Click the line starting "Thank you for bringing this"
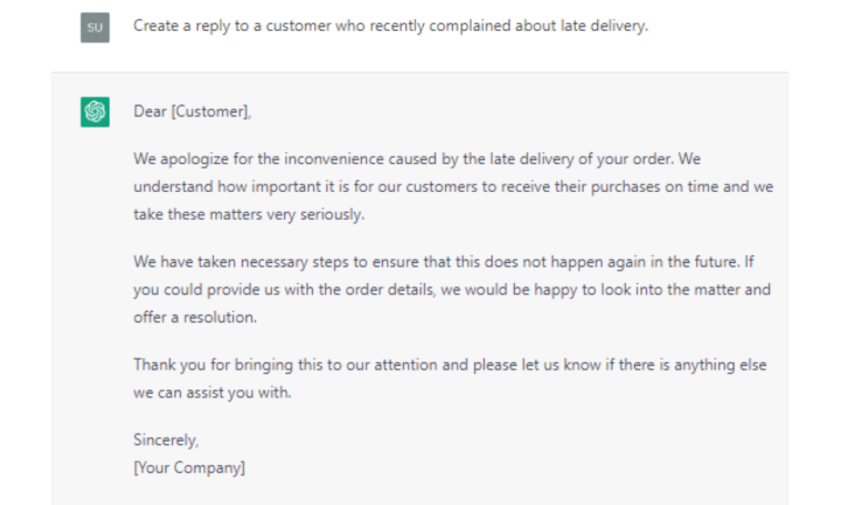Image resolution: width=850 pixels, height=505 pixels. pyautogui.click(x=450, y=365)
